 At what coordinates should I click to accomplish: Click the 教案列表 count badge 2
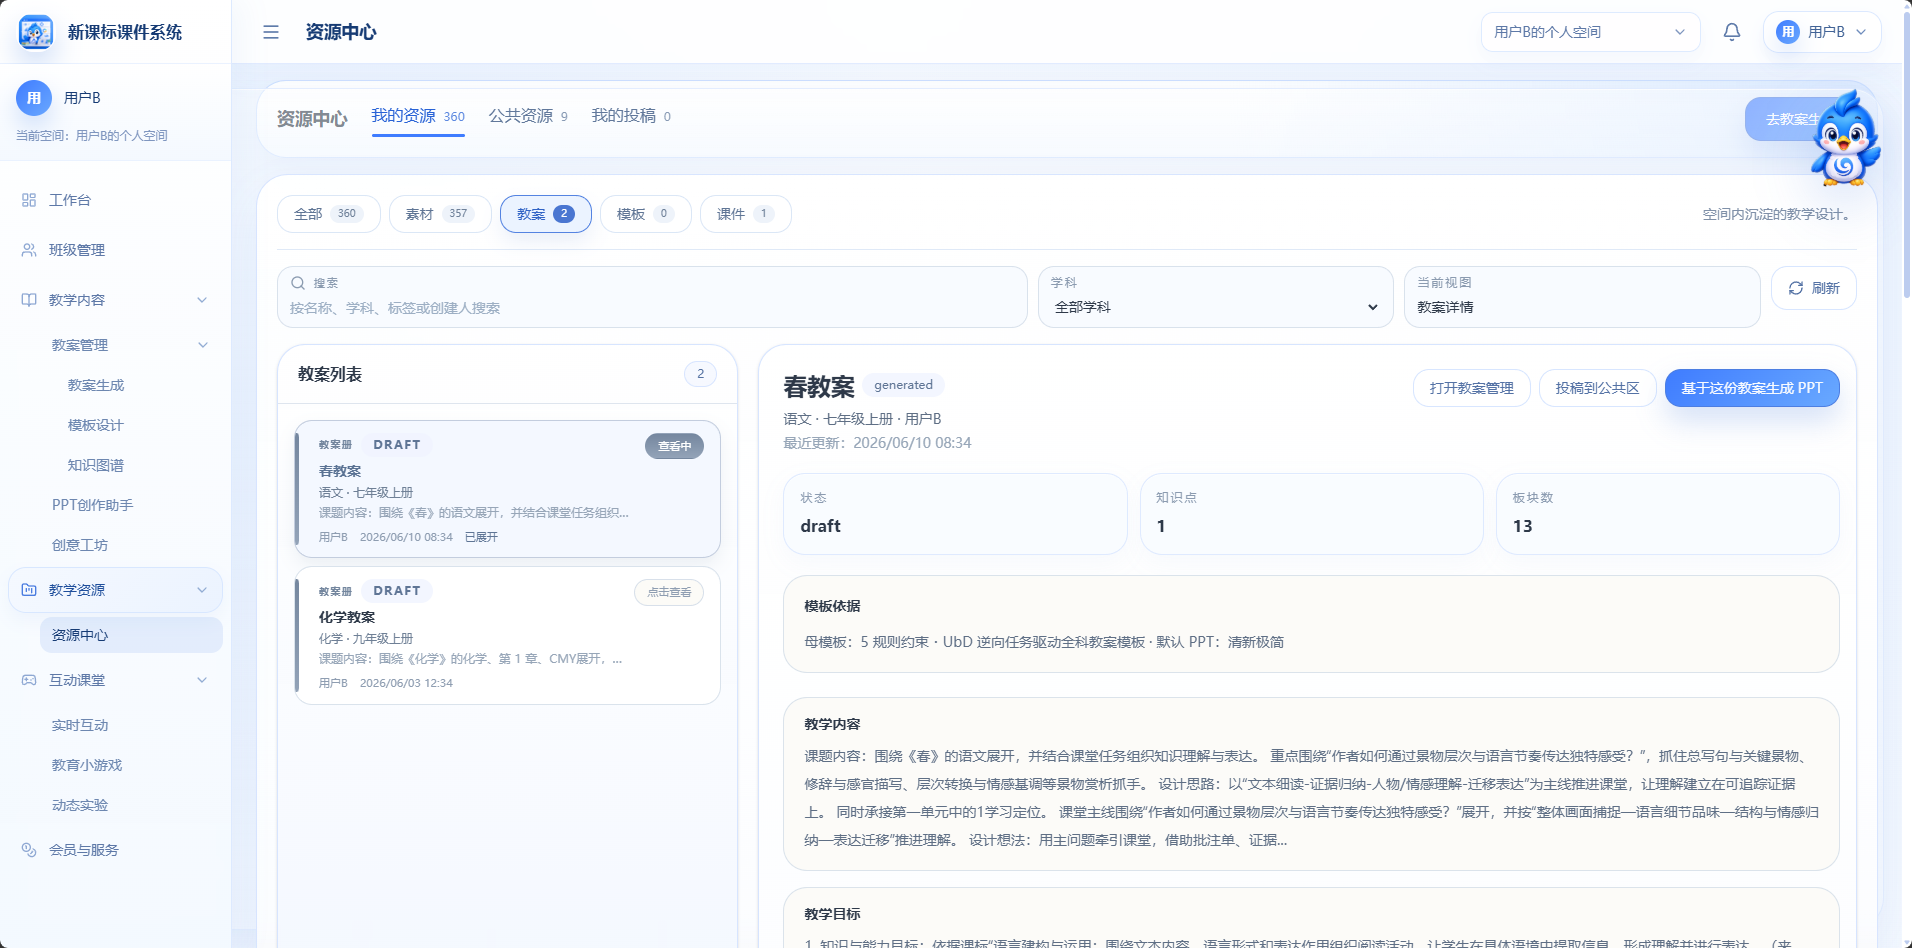click(x=700, y=374)
